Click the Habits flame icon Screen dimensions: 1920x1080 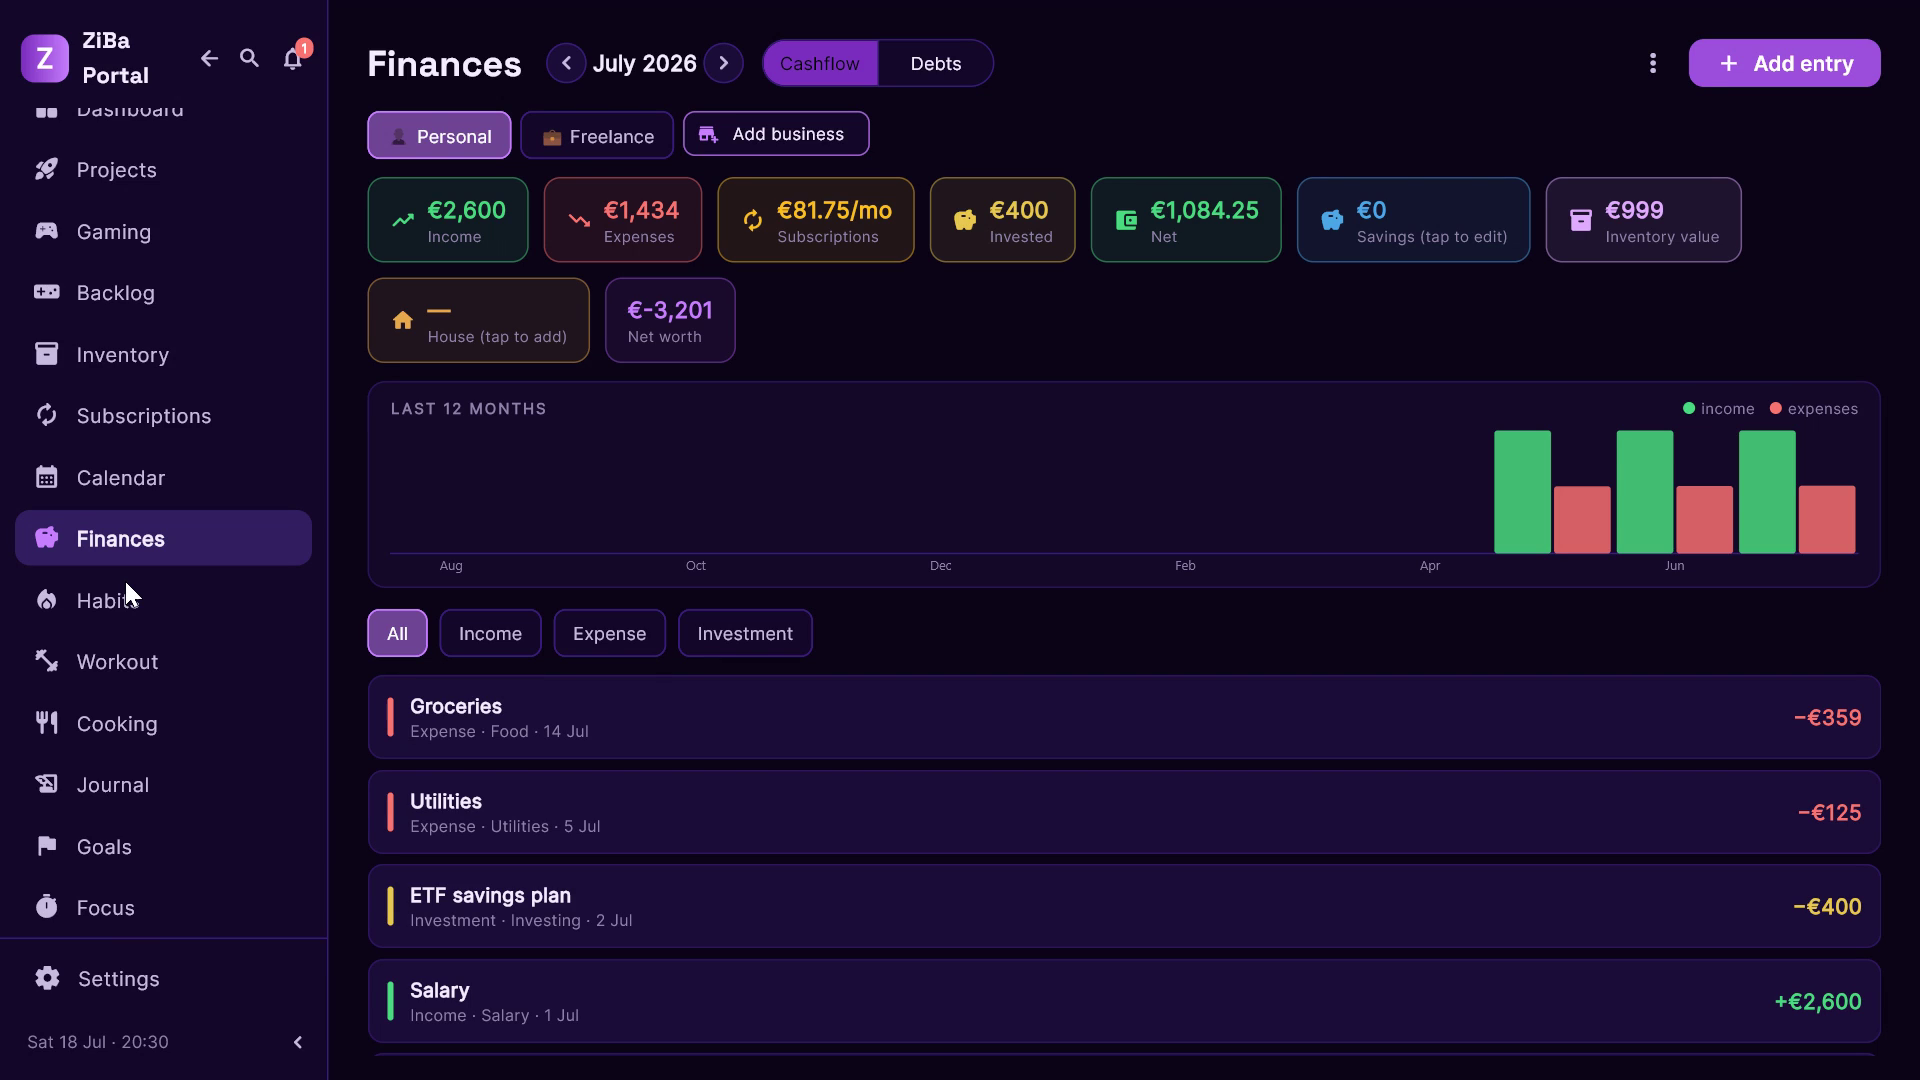47,600
